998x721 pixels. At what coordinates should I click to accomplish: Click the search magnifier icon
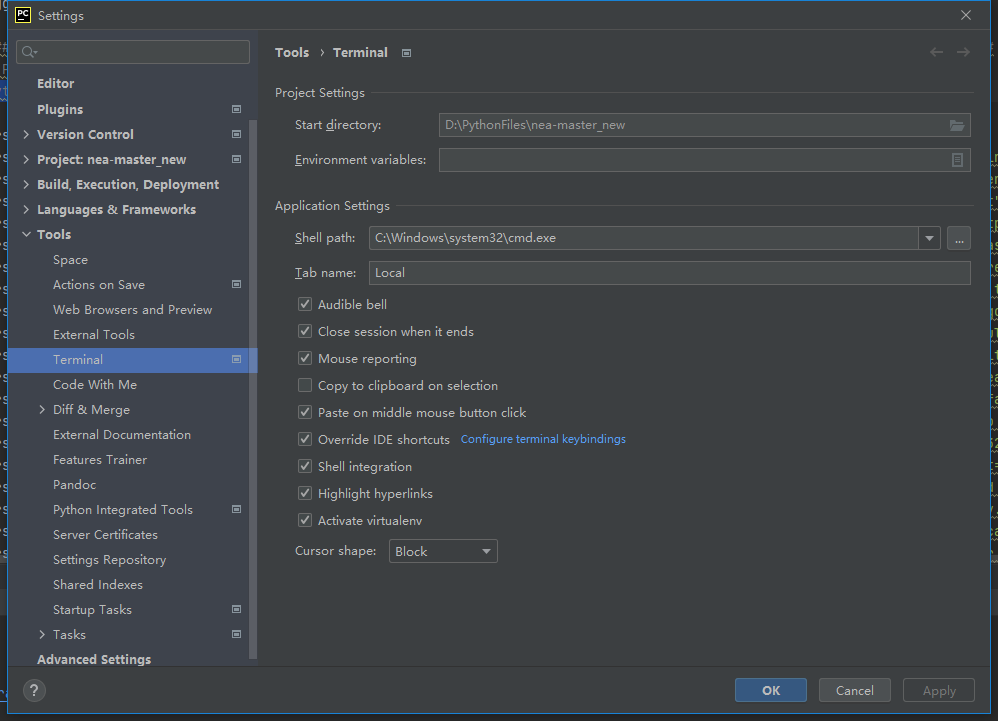(x=29, y=52)
